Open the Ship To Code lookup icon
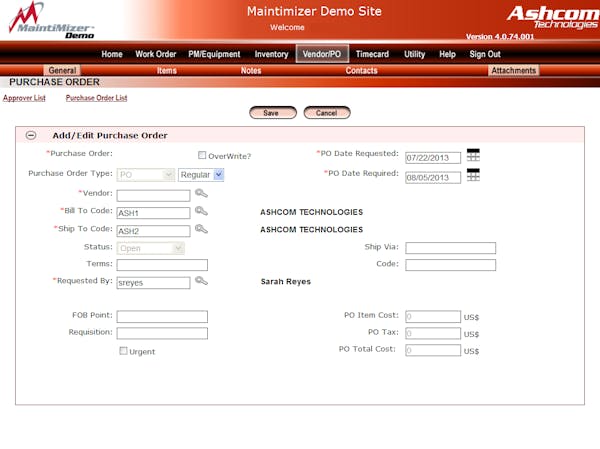 point(201,229)
